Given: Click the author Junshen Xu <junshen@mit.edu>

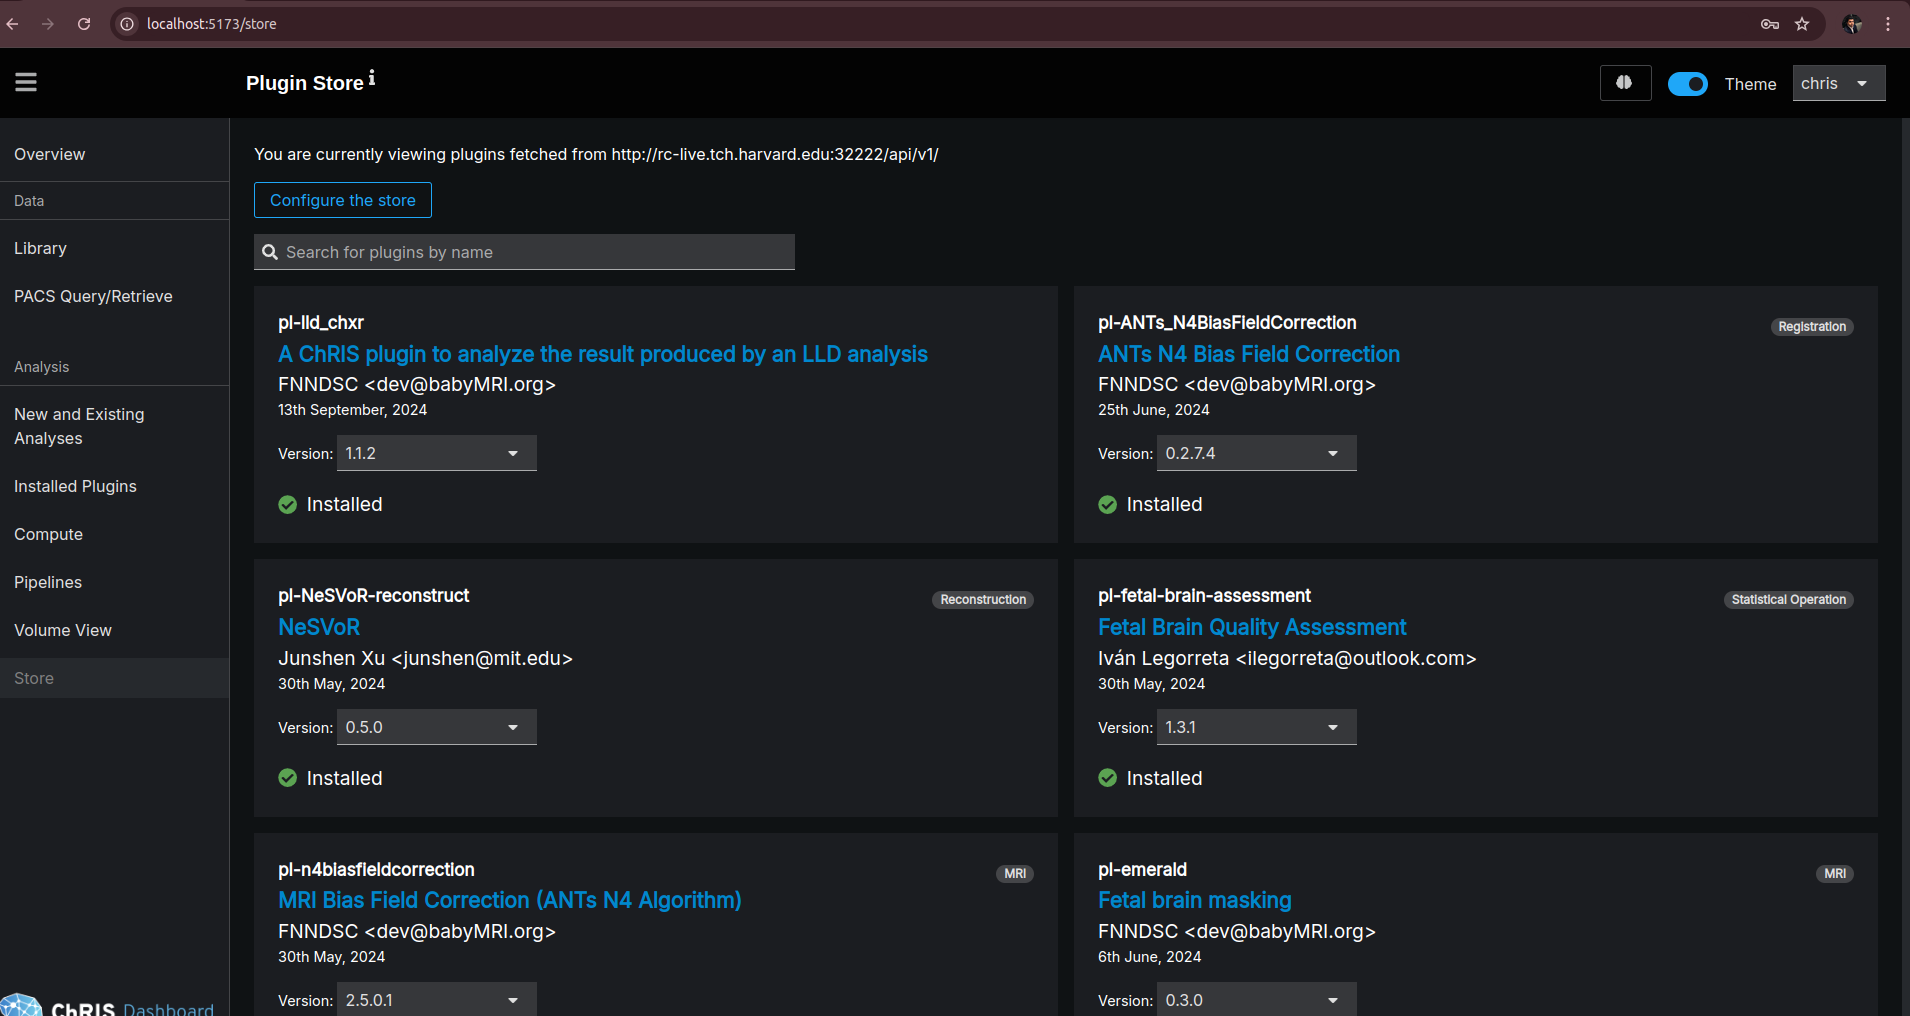Looking at the screenshot, I should pos(425,658).
